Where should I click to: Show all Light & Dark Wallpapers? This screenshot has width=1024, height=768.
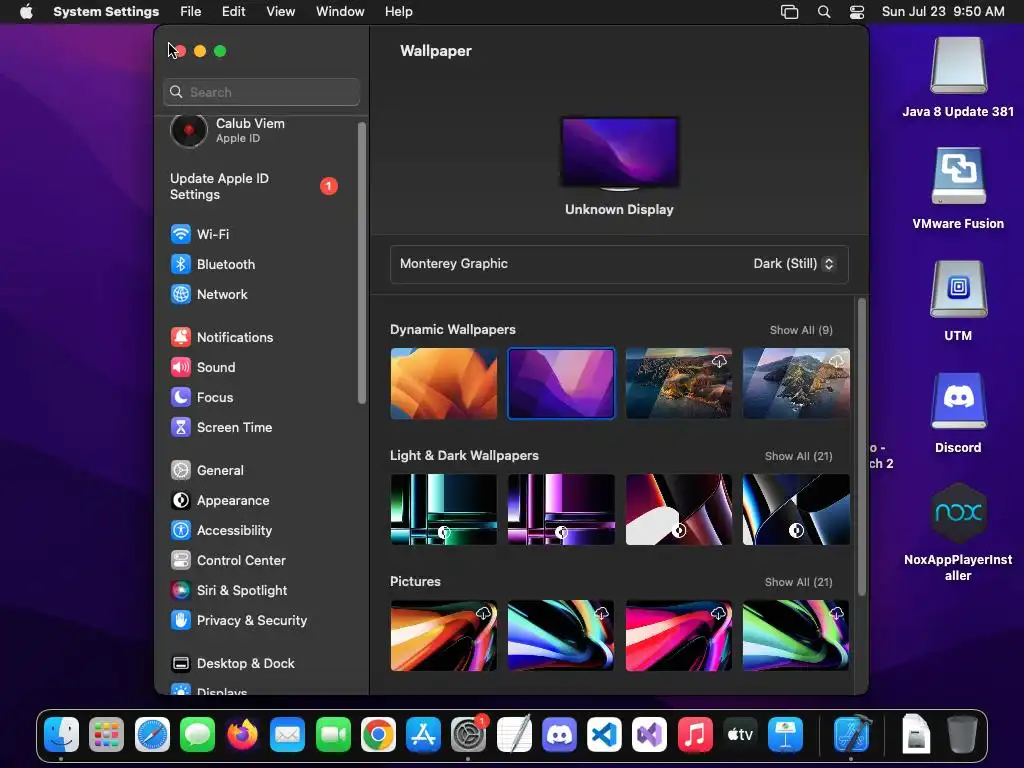[x=798, y=456]
